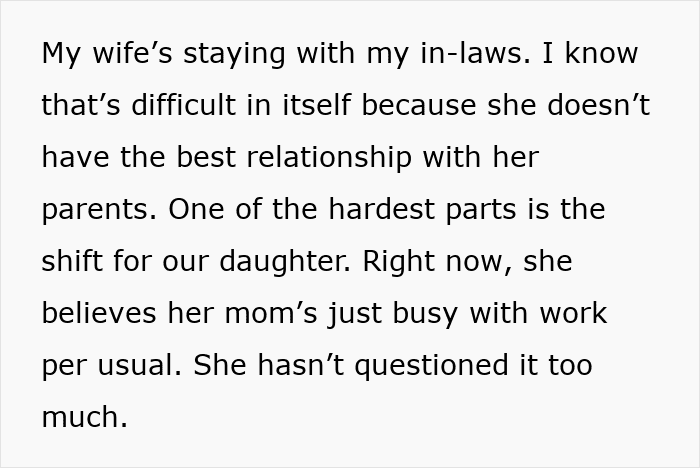This screenshot has width=700, height=468.
Task: Click the word "hardest"
Action: (x=381, y=209)
